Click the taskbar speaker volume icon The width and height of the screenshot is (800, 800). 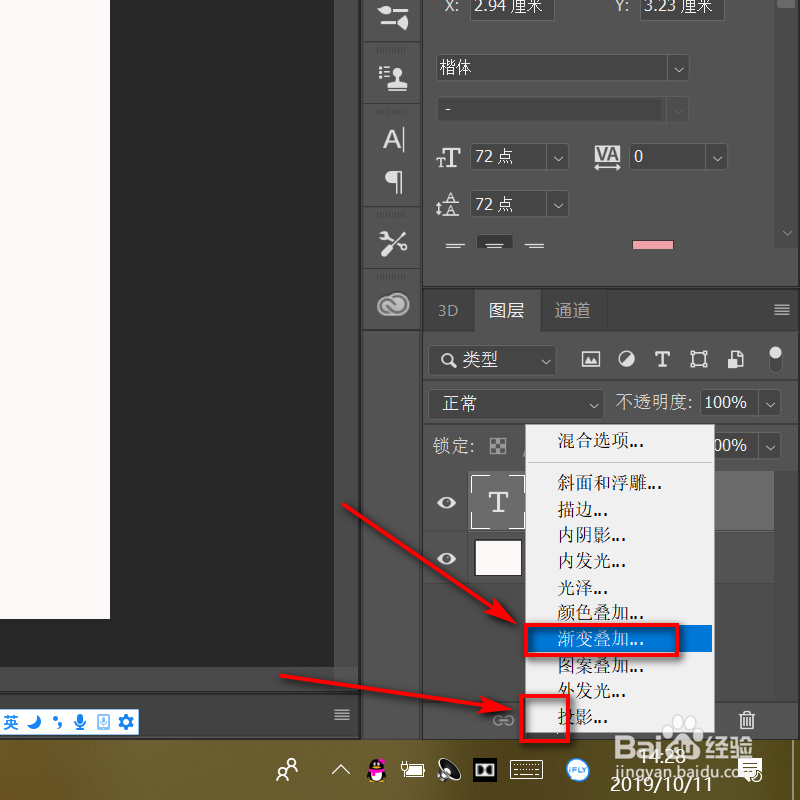click(x=448, y=770)
